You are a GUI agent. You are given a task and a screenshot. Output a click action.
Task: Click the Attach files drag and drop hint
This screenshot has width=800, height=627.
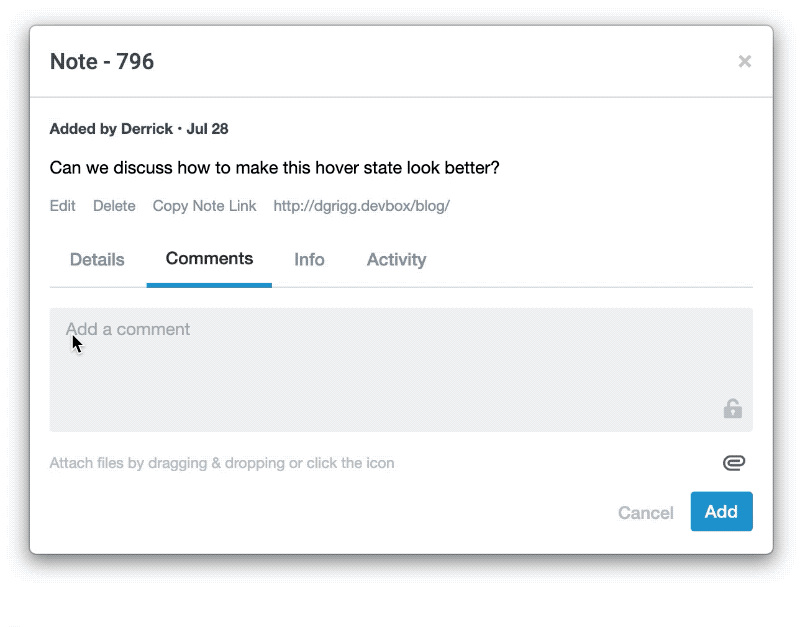pyautogui.click(x=222, y=463)
